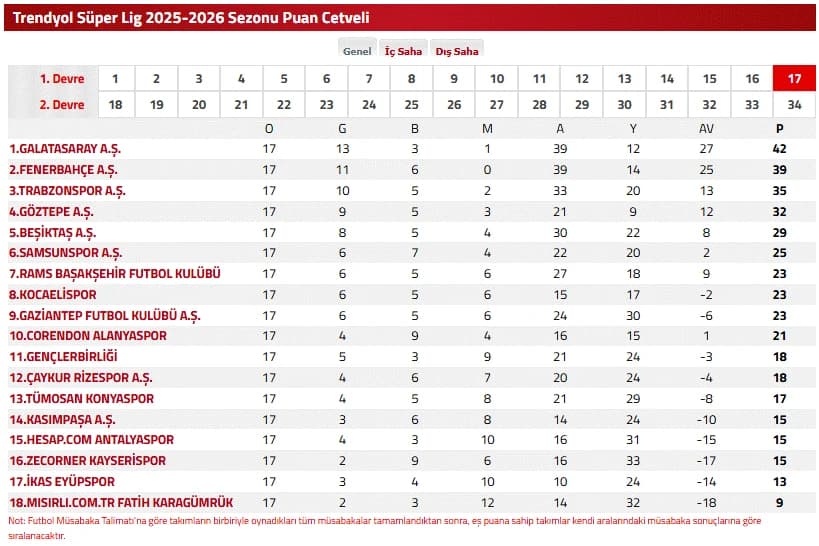This screenshot has width=819, height=546.
Task: Open the Fenerbahçe A.Ş. team link
Action: point(63,170)
